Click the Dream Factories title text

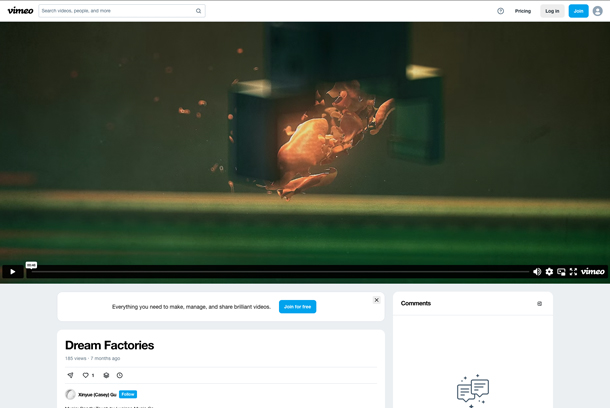point(109,345)
